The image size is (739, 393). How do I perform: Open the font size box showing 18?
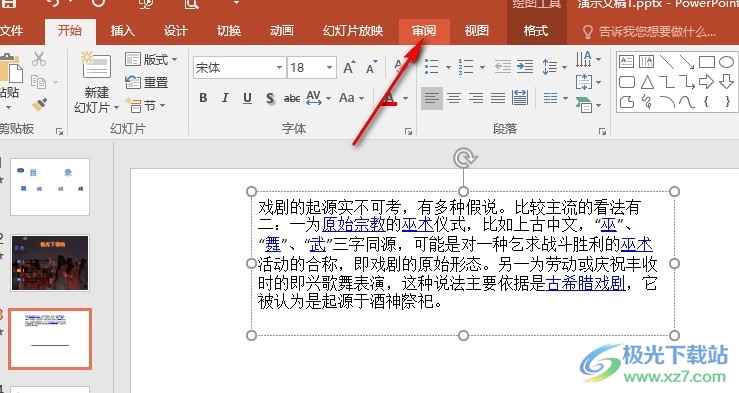(312, 68)
